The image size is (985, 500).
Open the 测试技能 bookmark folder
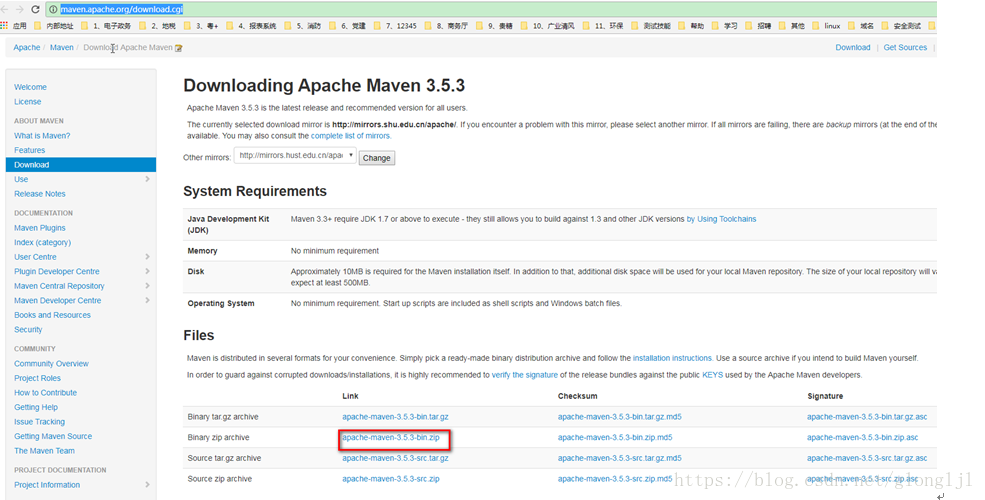(651, 26)
